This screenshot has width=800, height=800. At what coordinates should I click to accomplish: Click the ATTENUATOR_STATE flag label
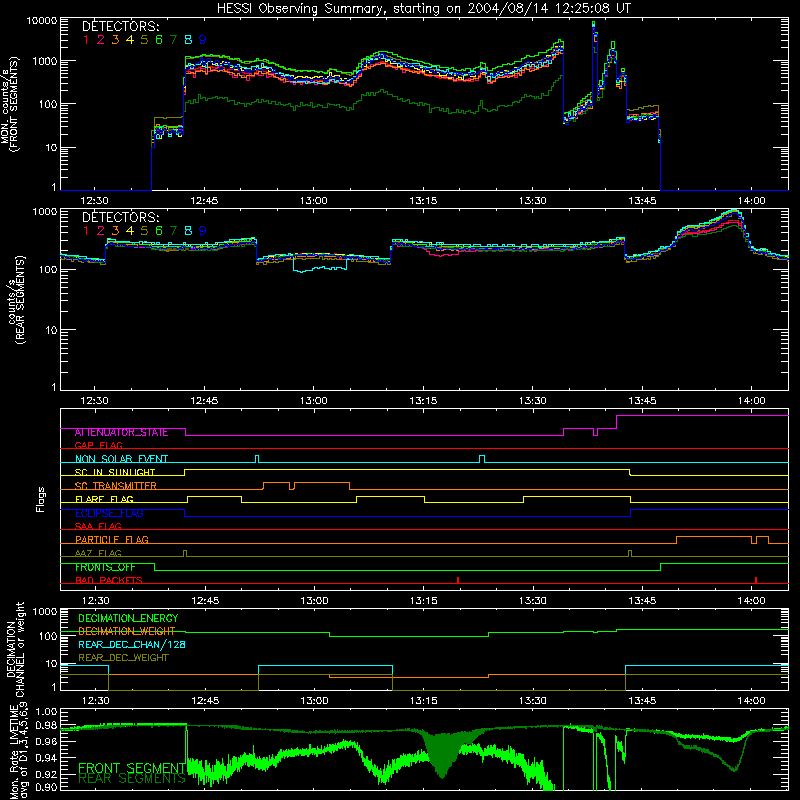point(121,433)
